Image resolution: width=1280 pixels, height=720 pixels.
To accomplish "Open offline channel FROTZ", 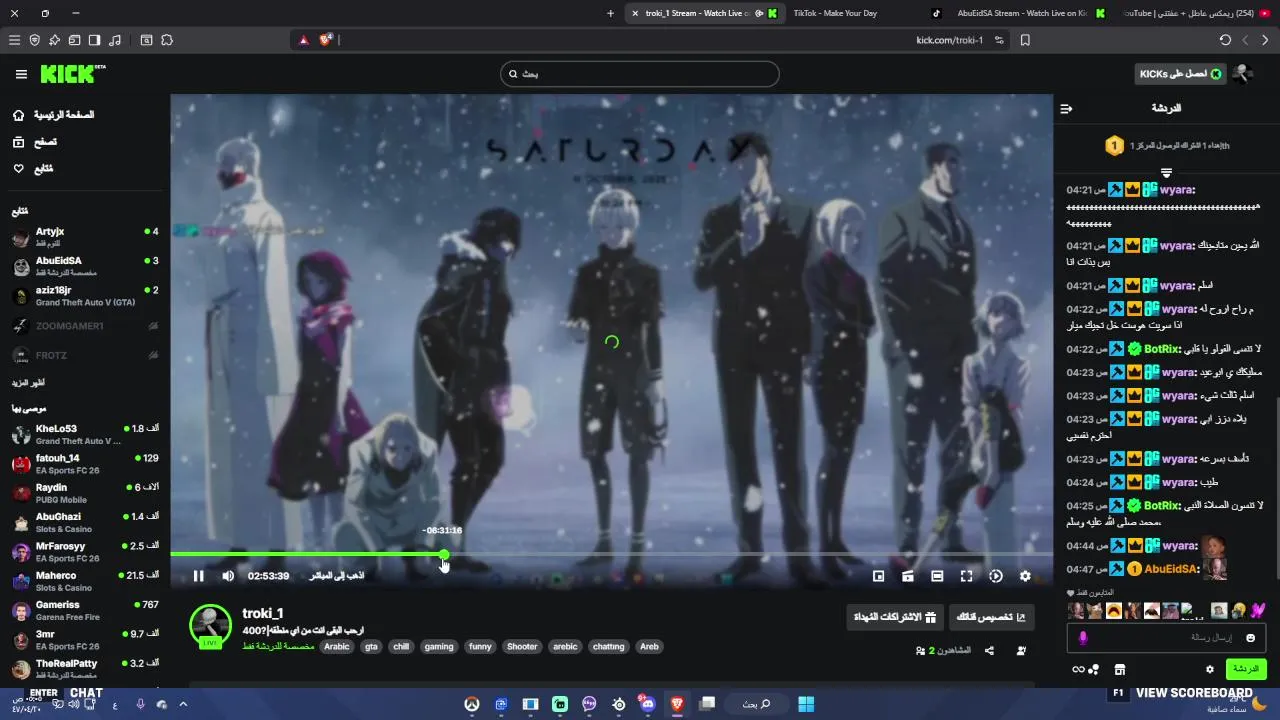I will tap(85, 355).
